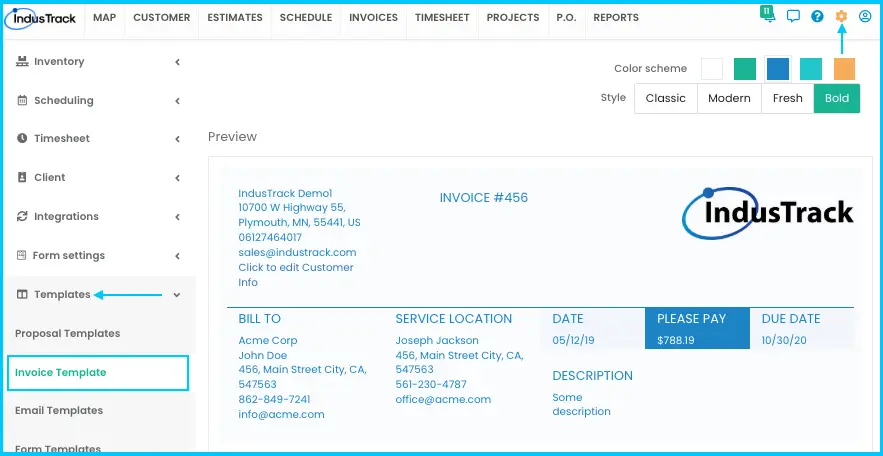
Task: Click the info@acme.com email
Action: [282, 414]
